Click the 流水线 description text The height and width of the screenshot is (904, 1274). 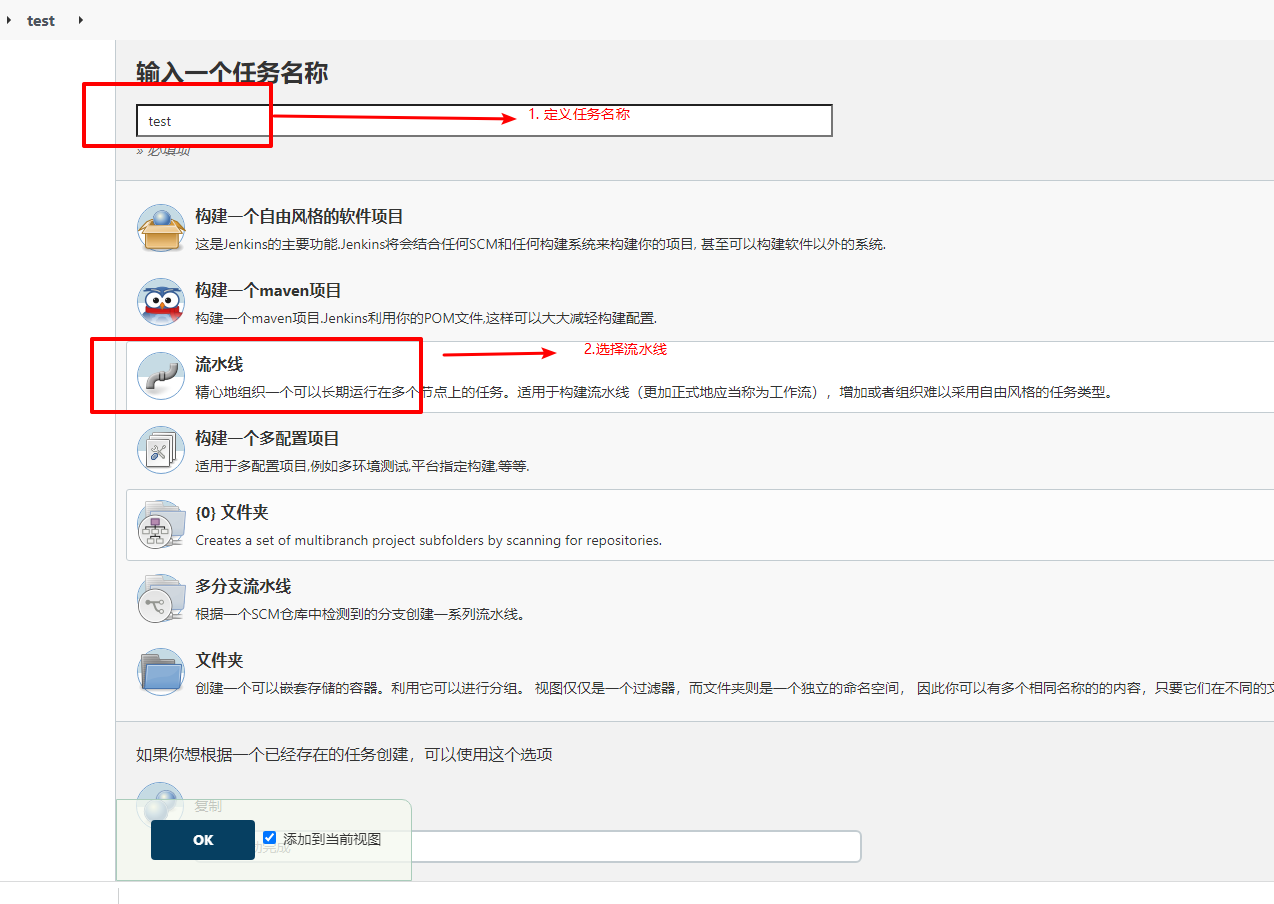tap(654, 392)
